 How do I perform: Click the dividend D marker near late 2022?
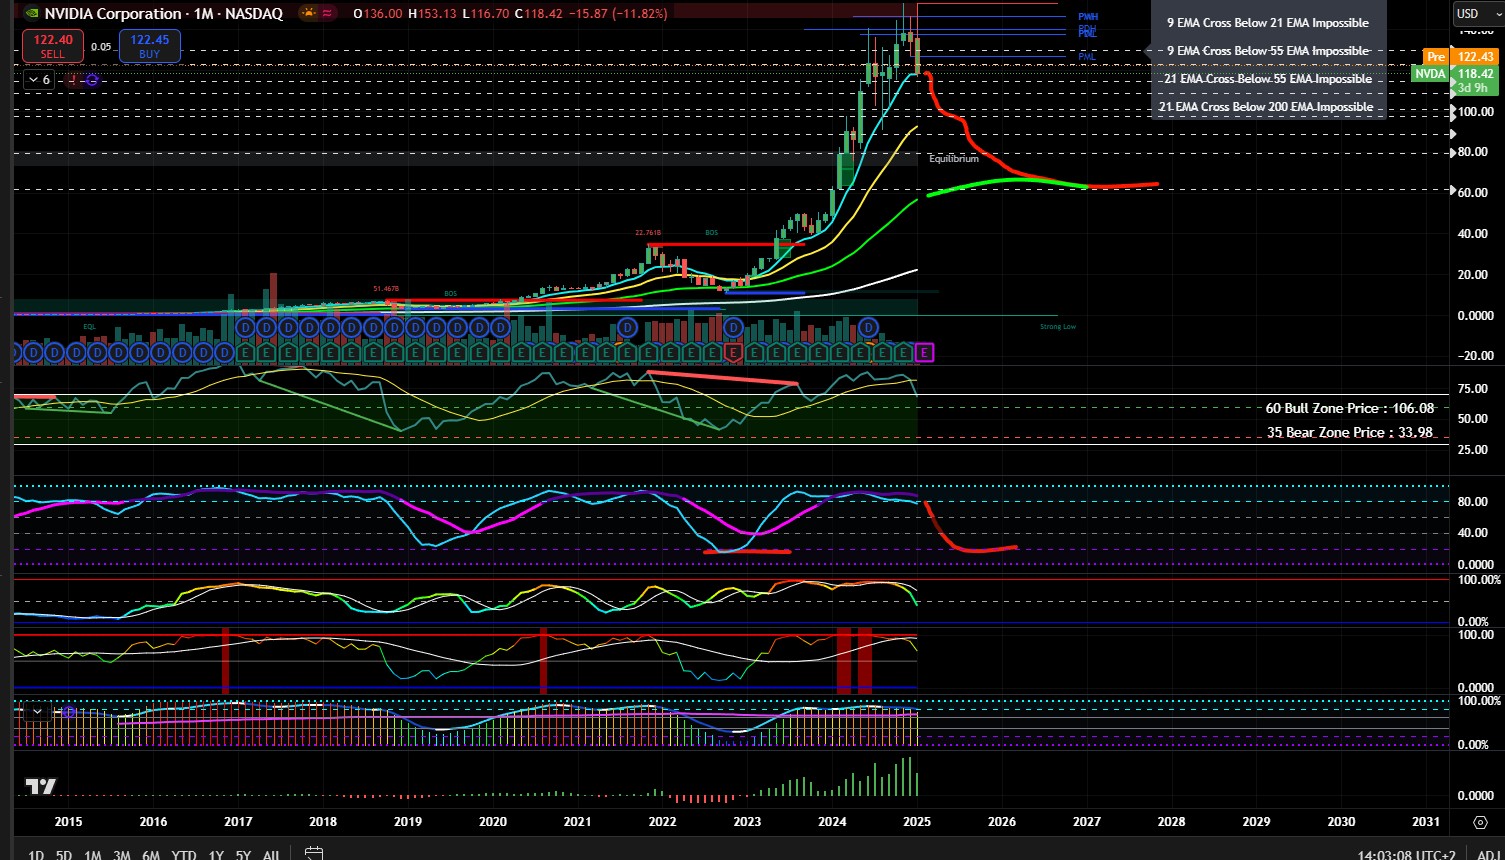[733, 327]
